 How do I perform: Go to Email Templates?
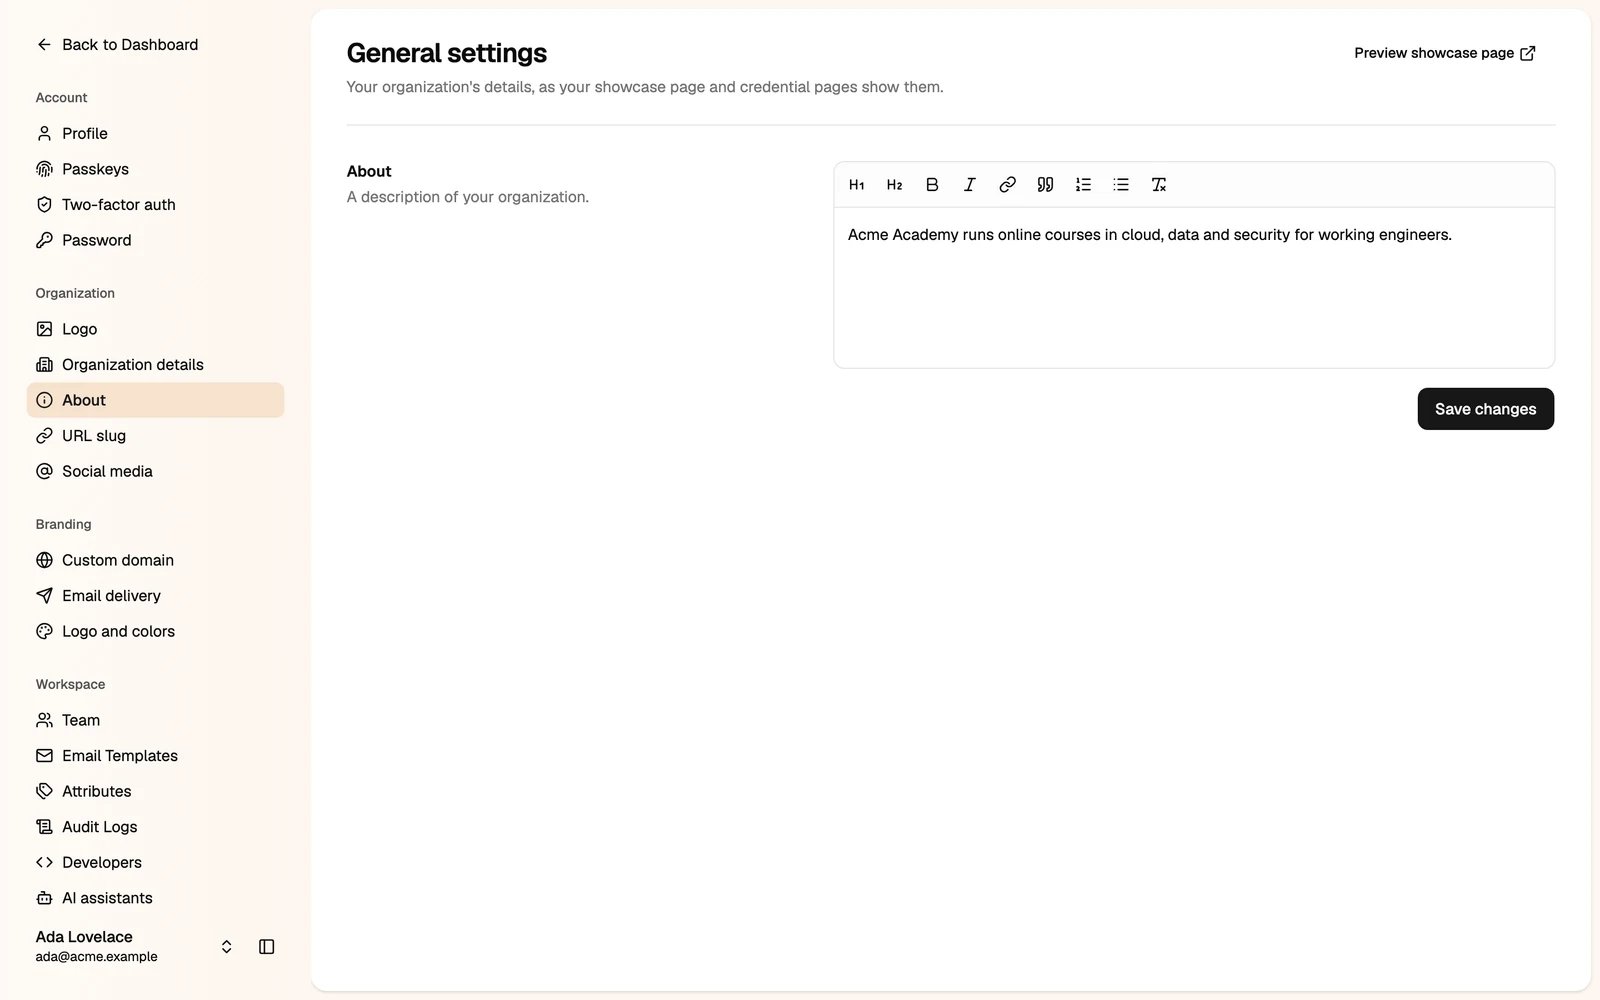click(155, 756)
